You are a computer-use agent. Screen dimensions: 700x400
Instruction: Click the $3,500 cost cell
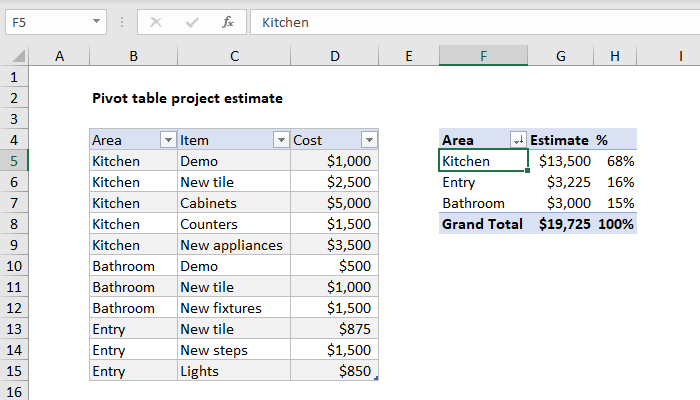tap(334, 245)
